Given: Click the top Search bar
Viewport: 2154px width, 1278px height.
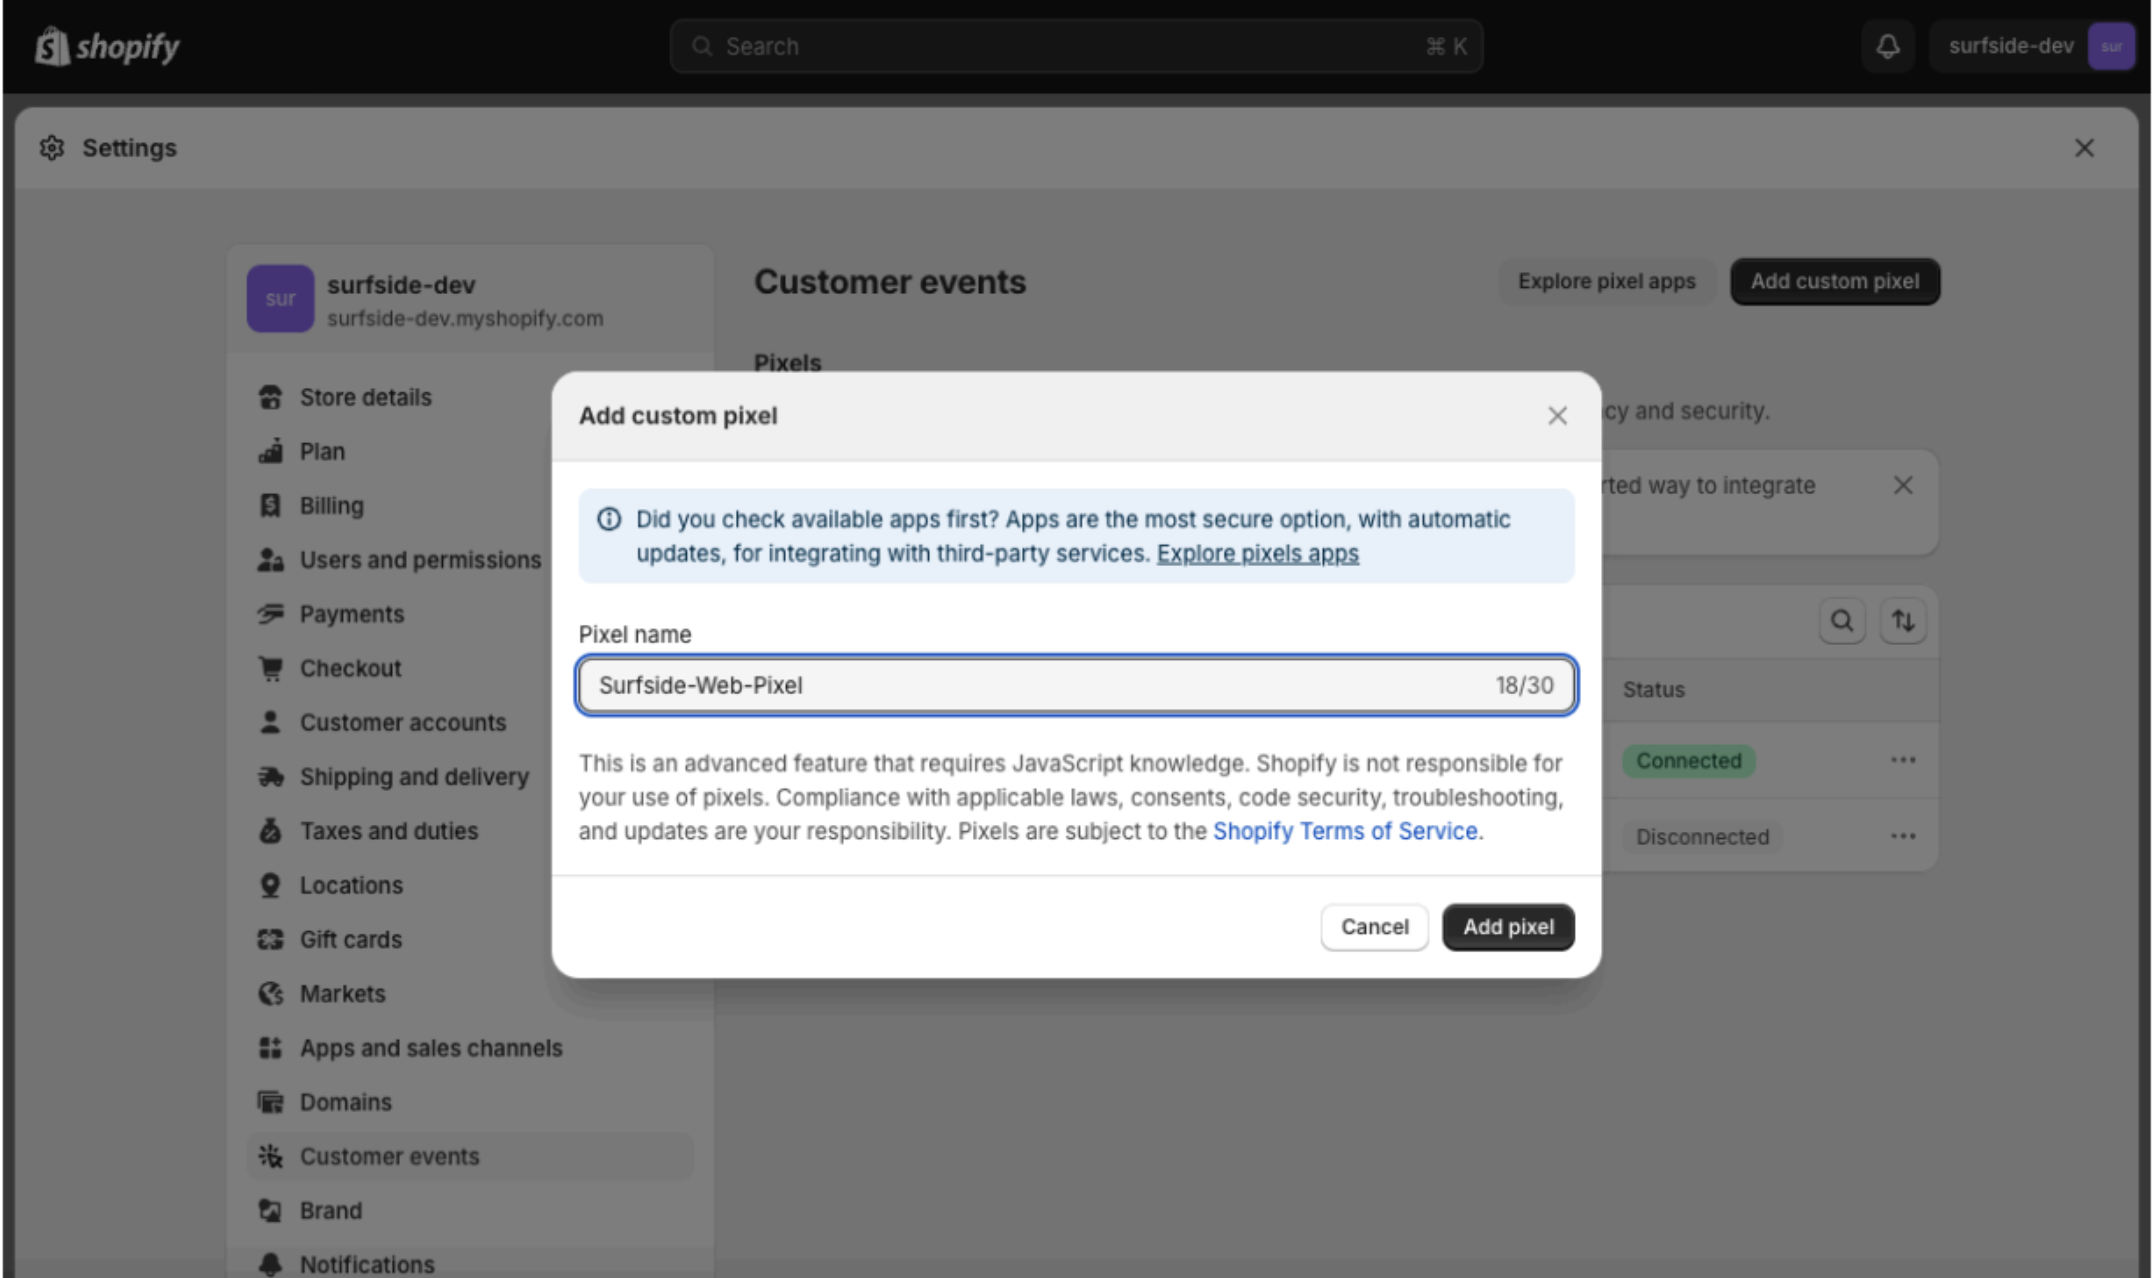Looking at the screenshot, I should tap(1076, 46).
